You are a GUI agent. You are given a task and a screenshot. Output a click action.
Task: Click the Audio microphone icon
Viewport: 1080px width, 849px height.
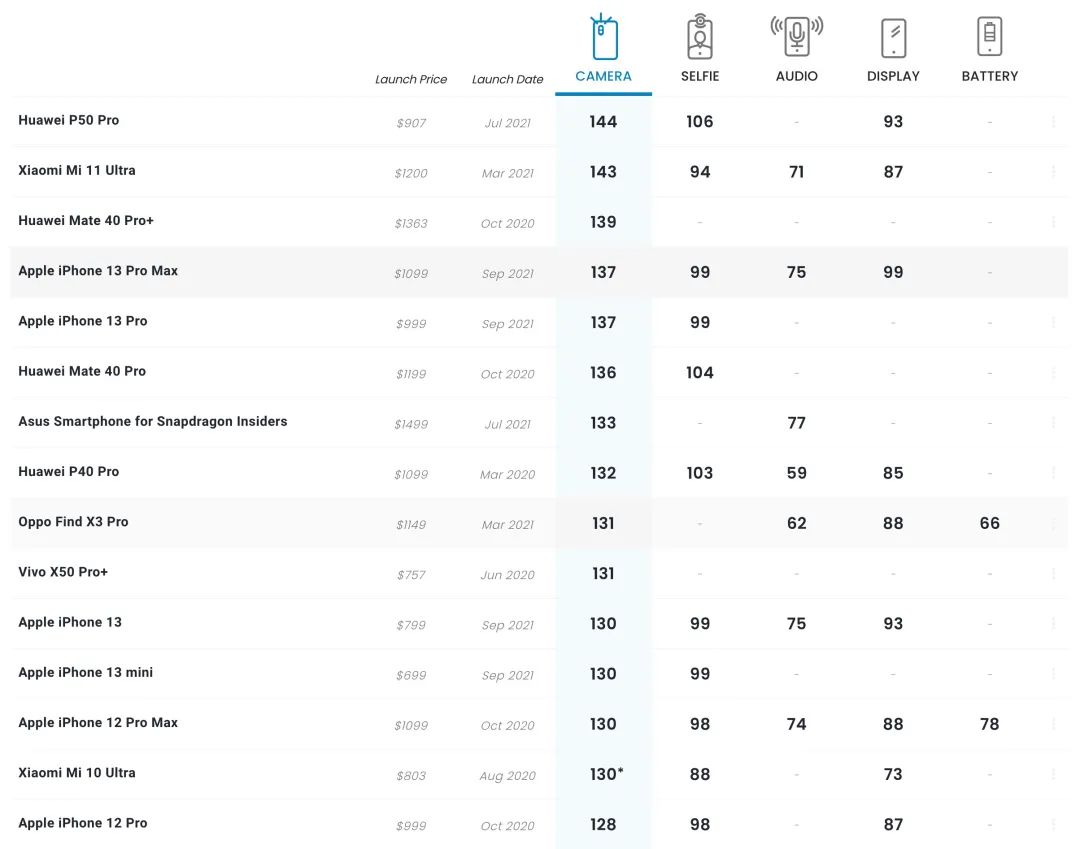796,36
